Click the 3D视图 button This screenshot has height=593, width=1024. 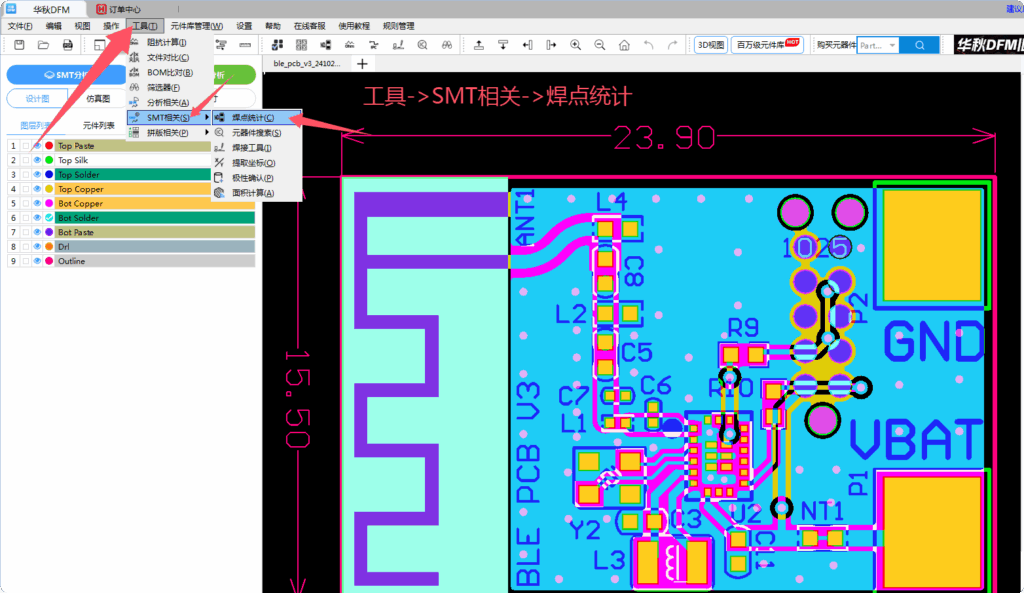click(x=711, y=45)
